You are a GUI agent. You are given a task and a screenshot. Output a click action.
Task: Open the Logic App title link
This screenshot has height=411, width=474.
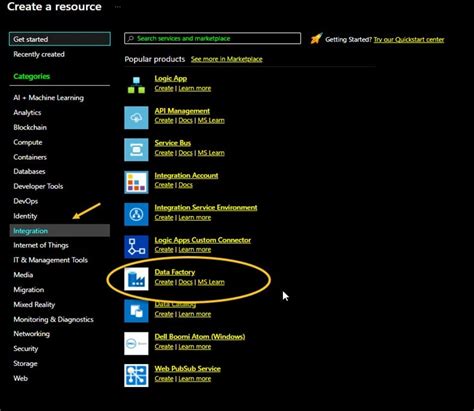171,79
